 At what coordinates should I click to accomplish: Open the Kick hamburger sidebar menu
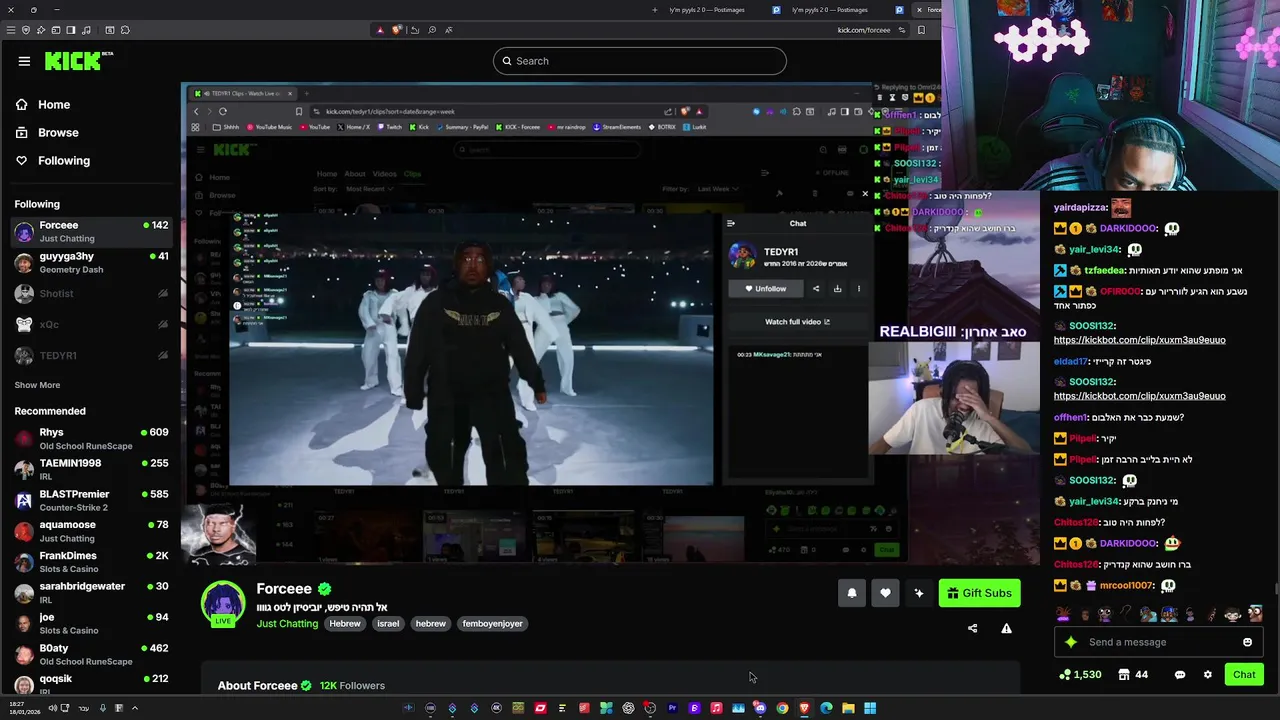[24, 61]
